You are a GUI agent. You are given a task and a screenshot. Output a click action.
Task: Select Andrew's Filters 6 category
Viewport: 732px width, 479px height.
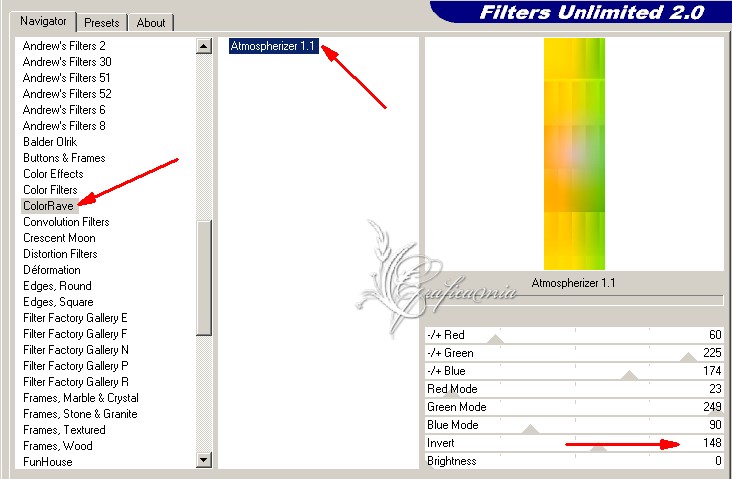click(x=64, y=110)
